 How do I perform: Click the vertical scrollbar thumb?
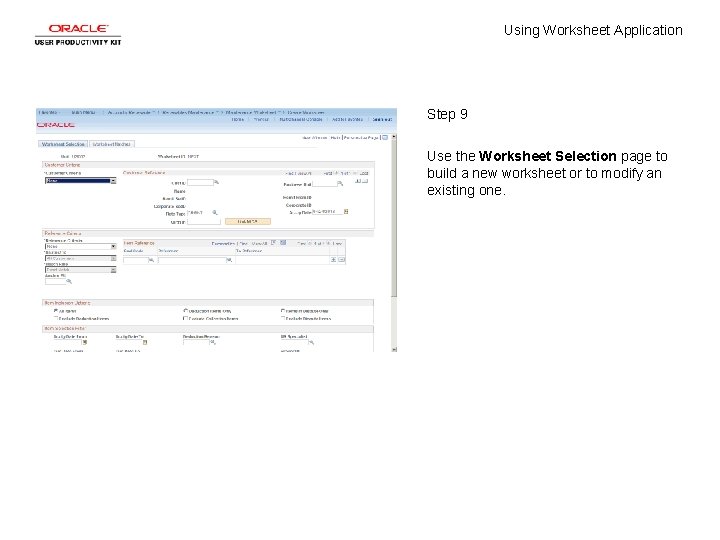point(394,218)
